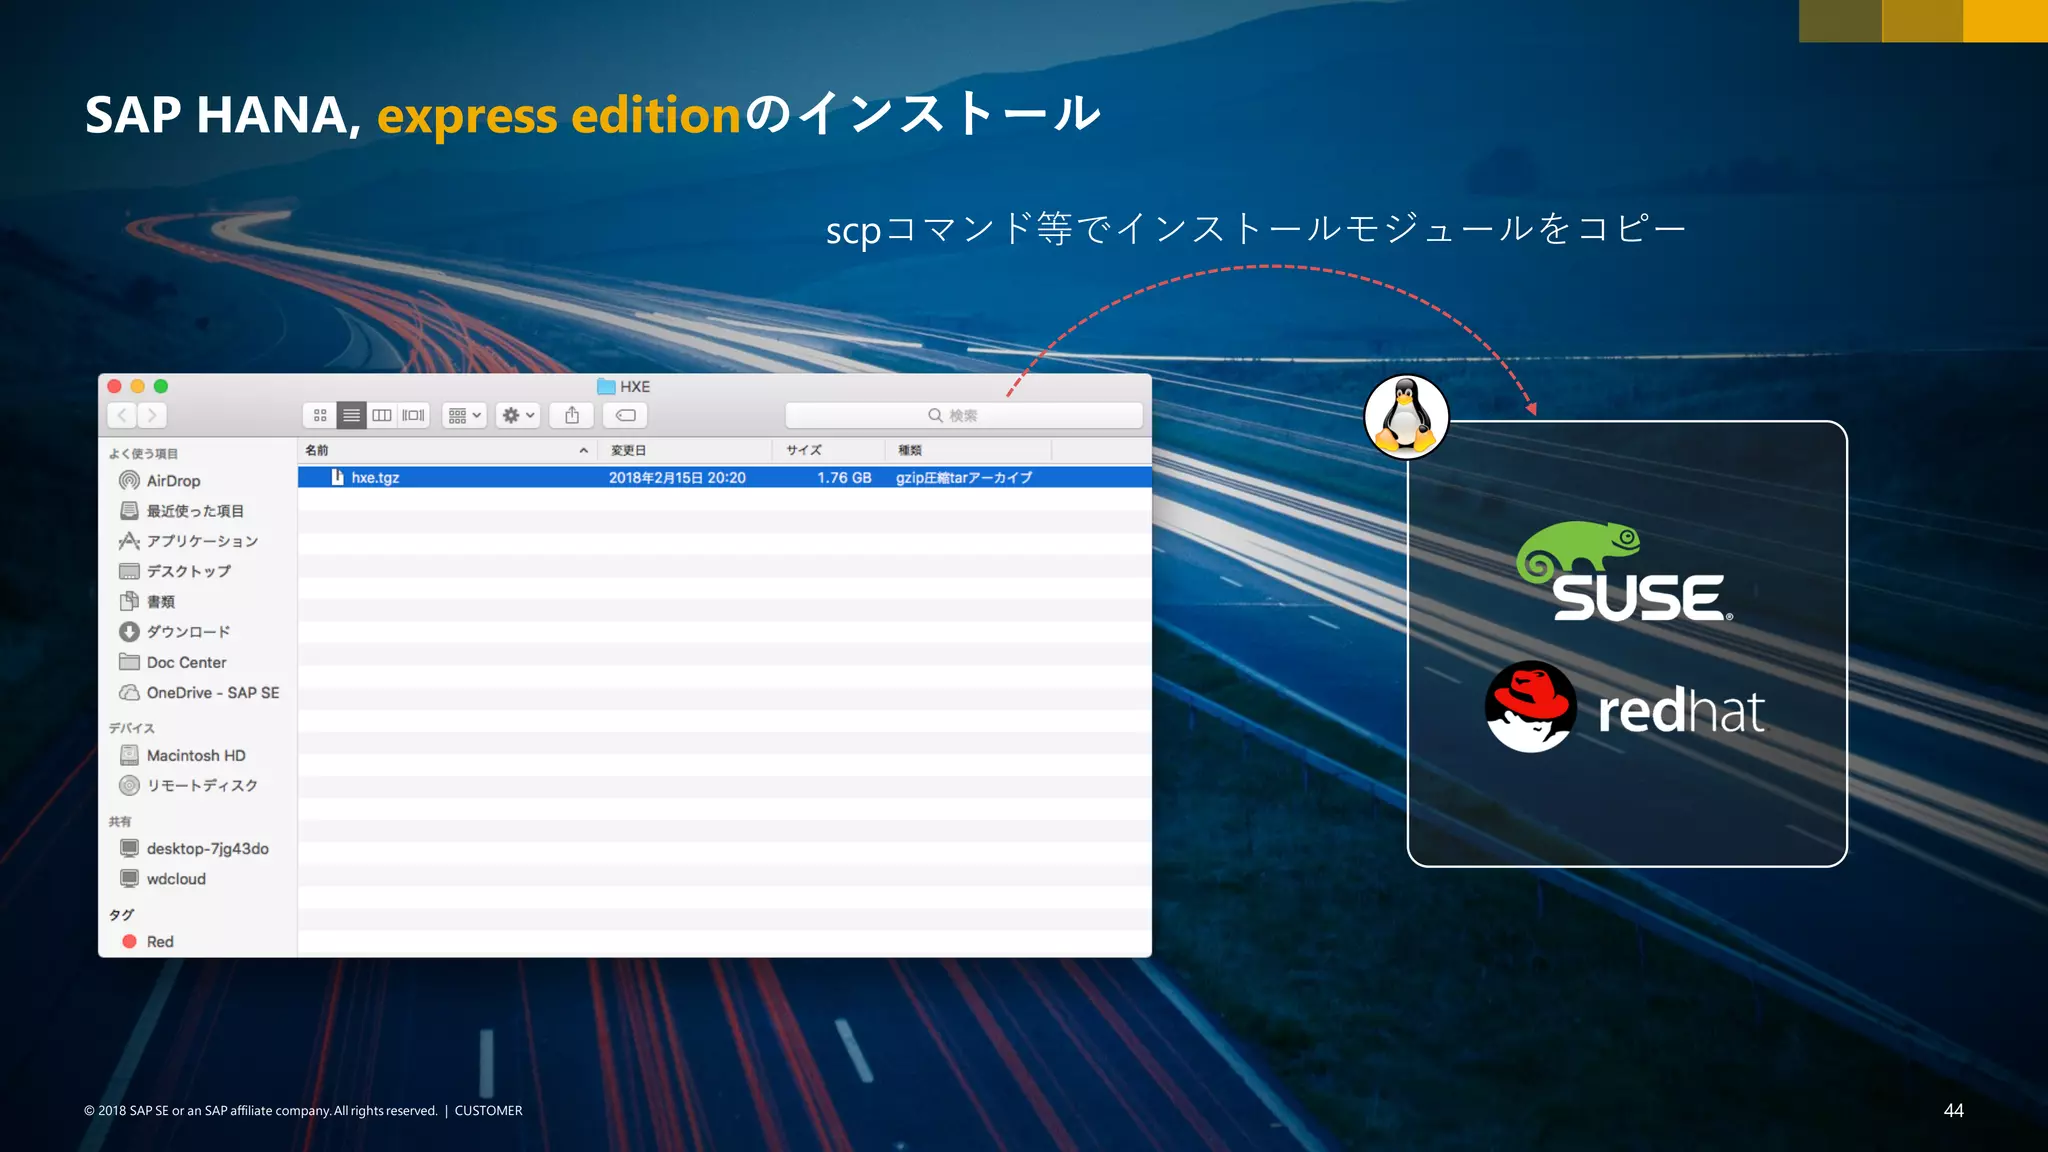Image resolution: width=2048 pixels, height=1152 pixels.
Task: Switch Finder to cover flow view
Action: coord(413,415)
